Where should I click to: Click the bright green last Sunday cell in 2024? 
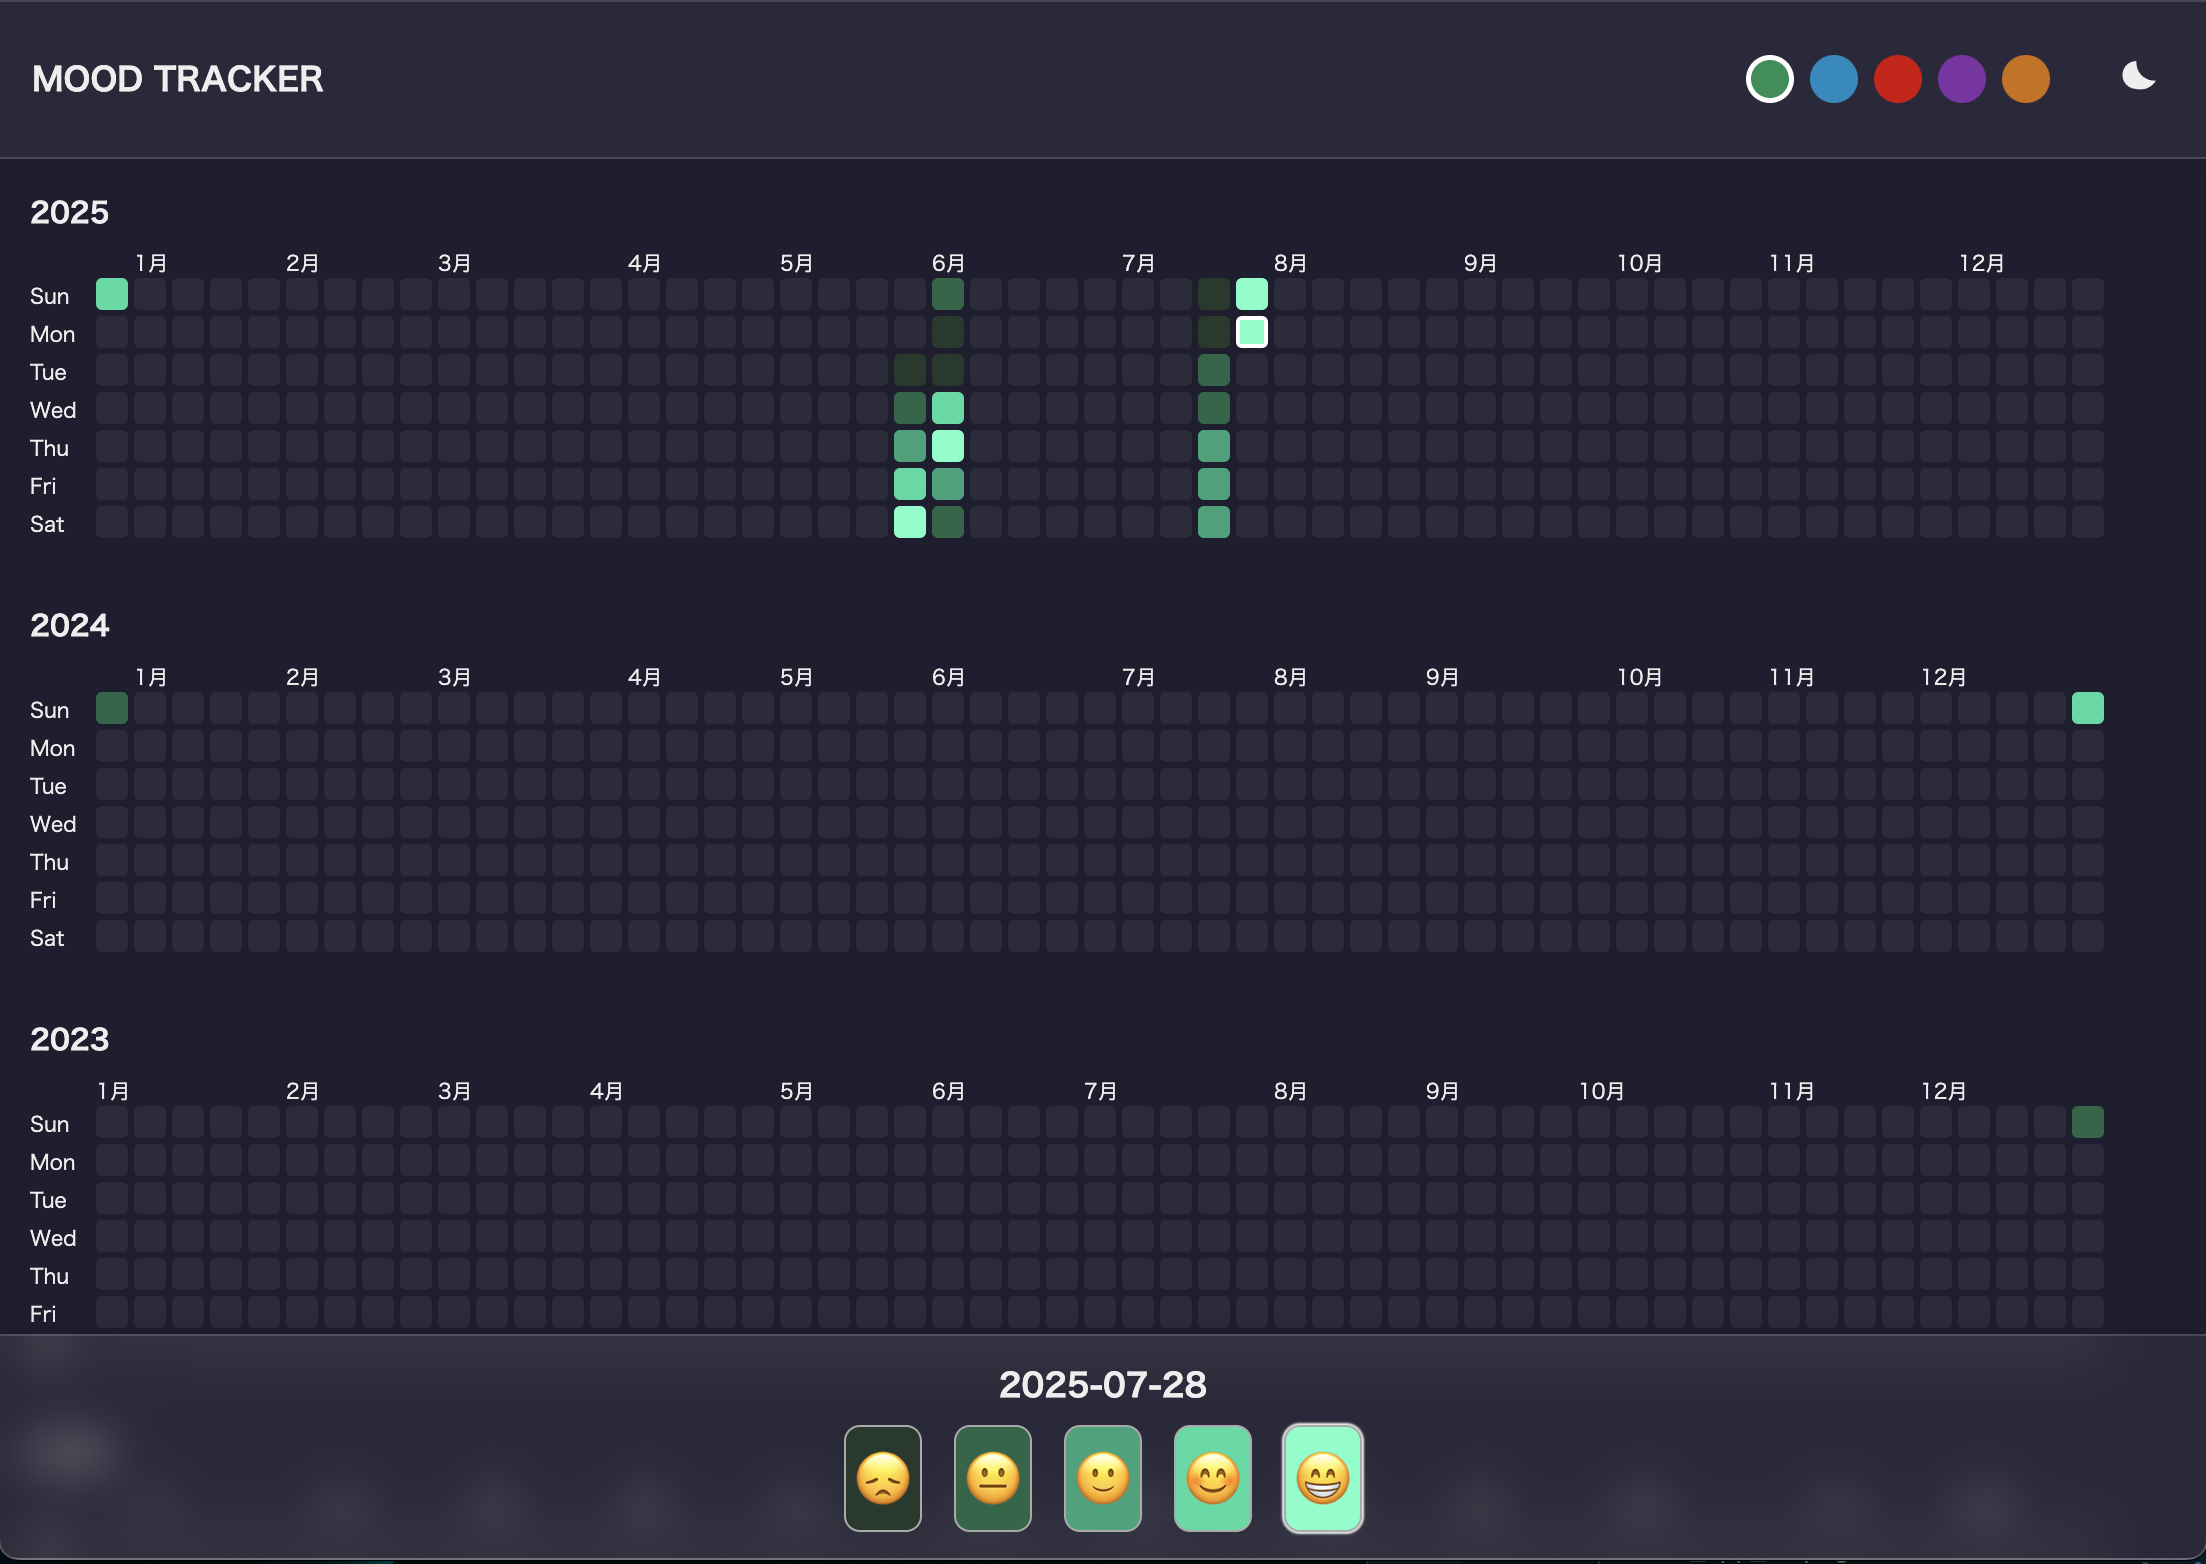tap(2088, 708)
